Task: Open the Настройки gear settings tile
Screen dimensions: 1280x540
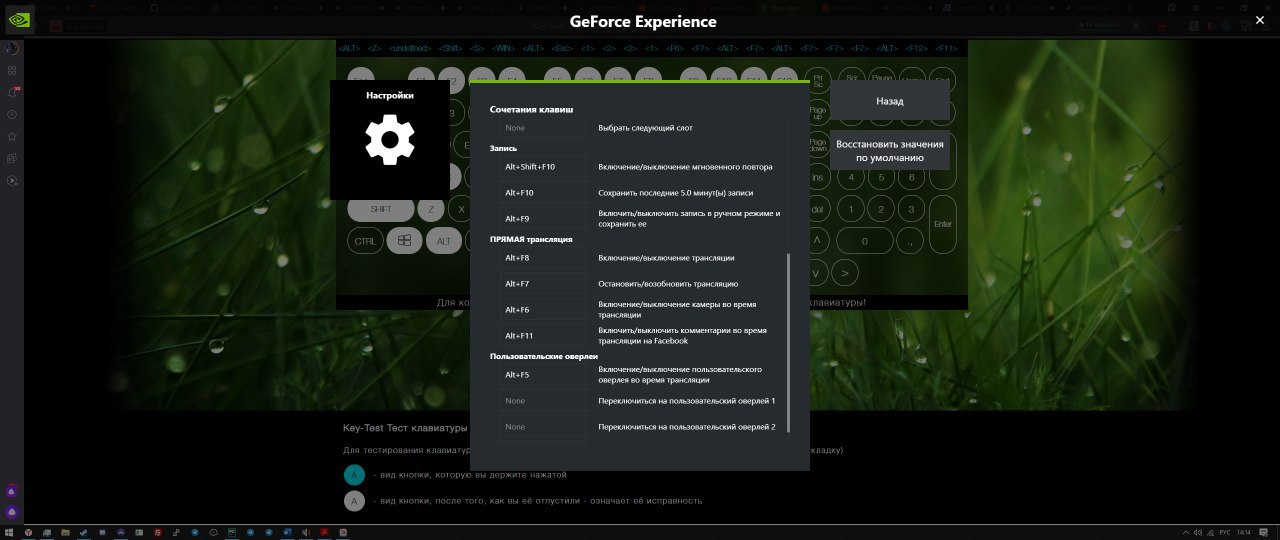Action: coord(390,140)
